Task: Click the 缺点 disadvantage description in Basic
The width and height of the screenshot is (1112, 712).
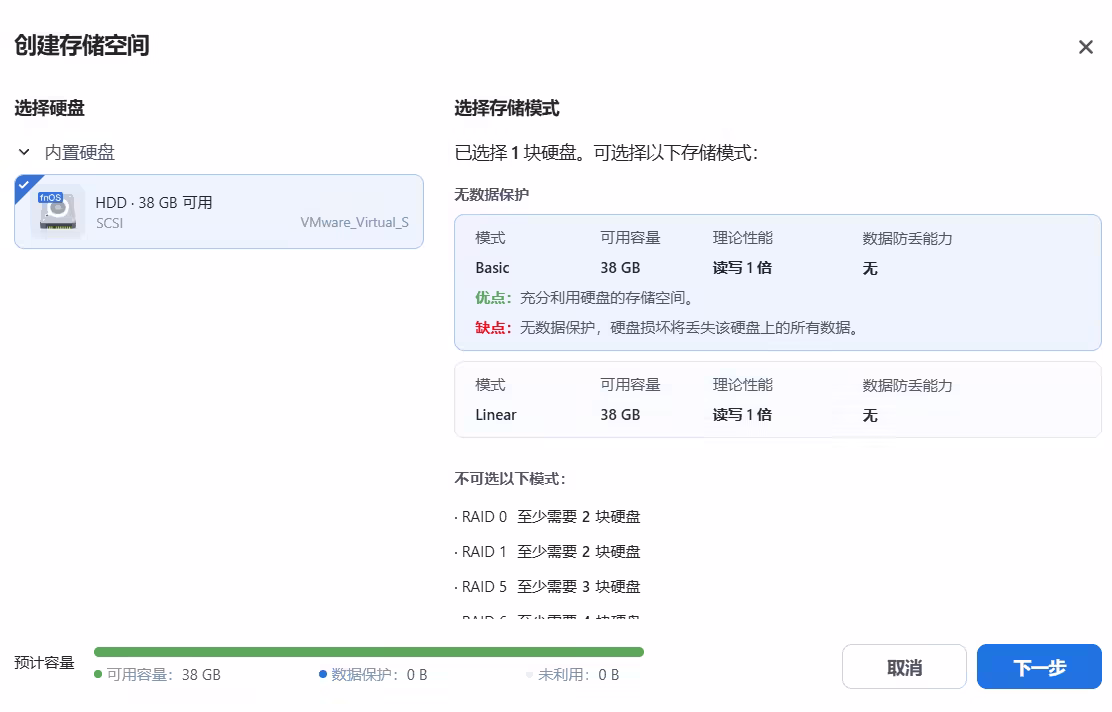Action: (667, 328)
